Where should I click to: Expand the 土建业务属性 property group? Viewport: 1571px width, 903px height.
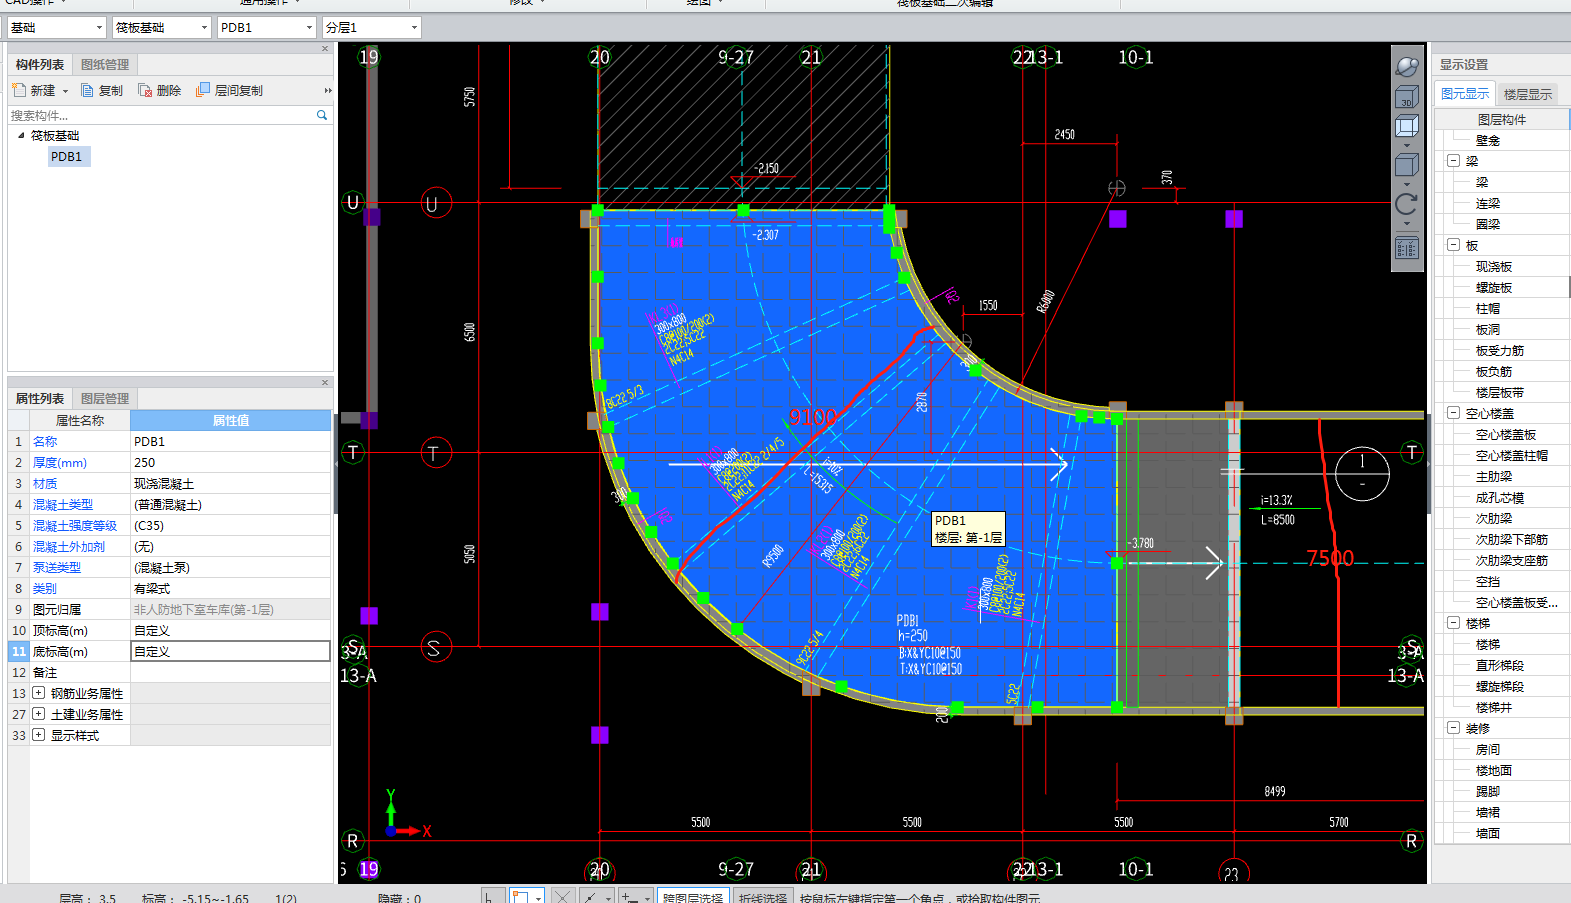tap(38, 714)
